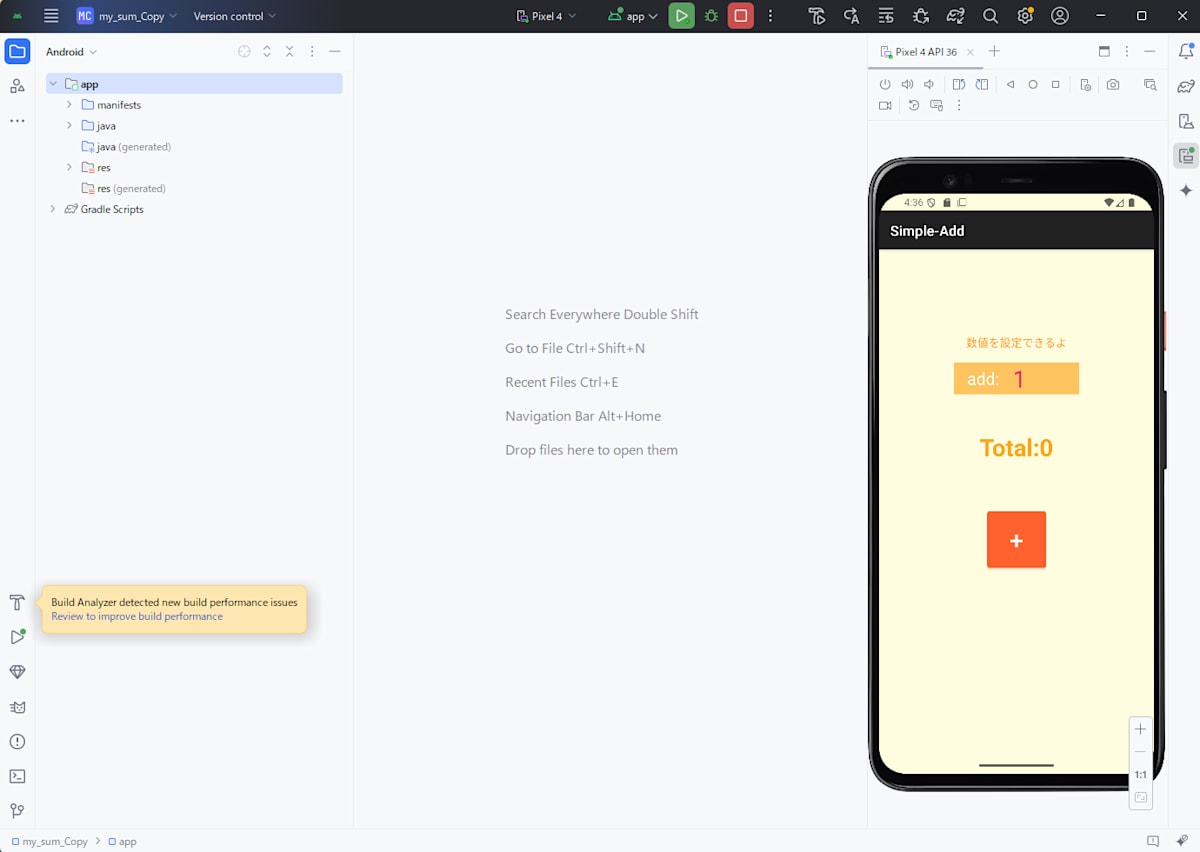
Task: Open app run configuration dropdown
Action: click(633, 16)
